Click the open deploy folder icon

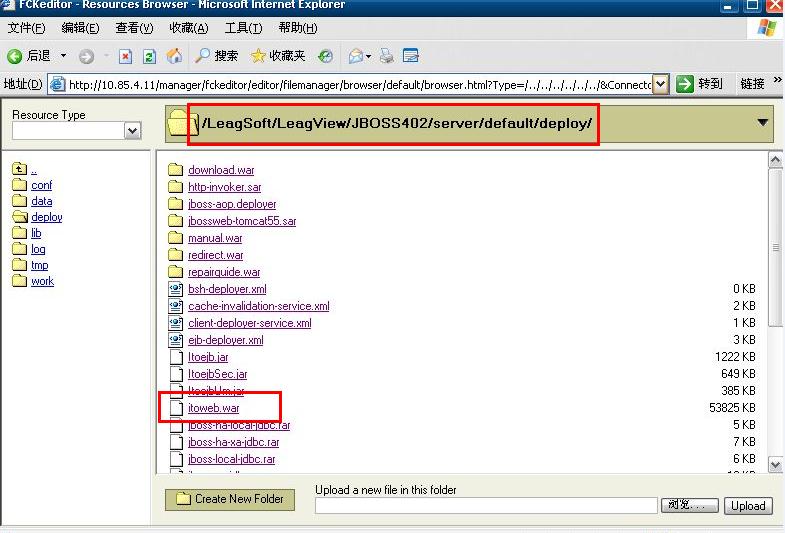pos(20,217)
